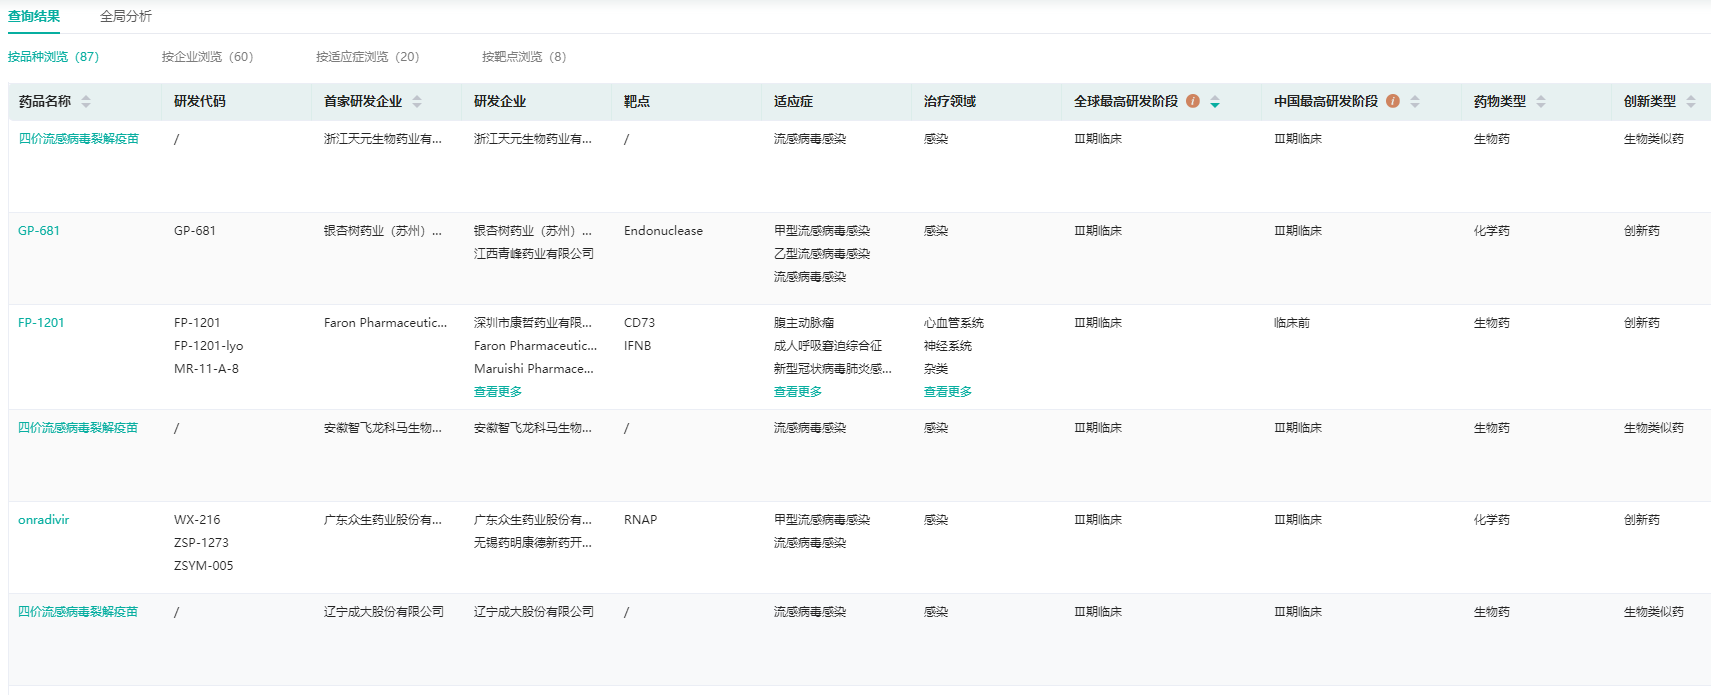Sort by 药品名称 column icon
Viewport: 1711px width, 695px height.
pyautogui.click(x=86, y=102)
